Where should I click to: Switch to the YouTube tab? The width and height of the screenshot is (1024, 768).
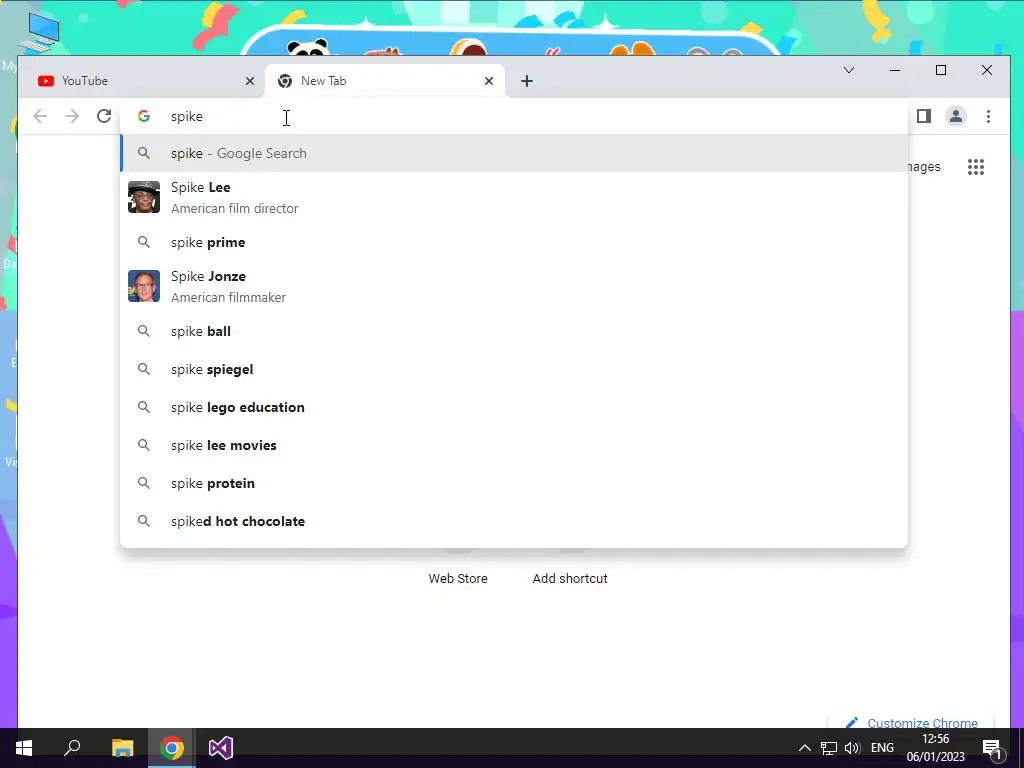(141, 81)
